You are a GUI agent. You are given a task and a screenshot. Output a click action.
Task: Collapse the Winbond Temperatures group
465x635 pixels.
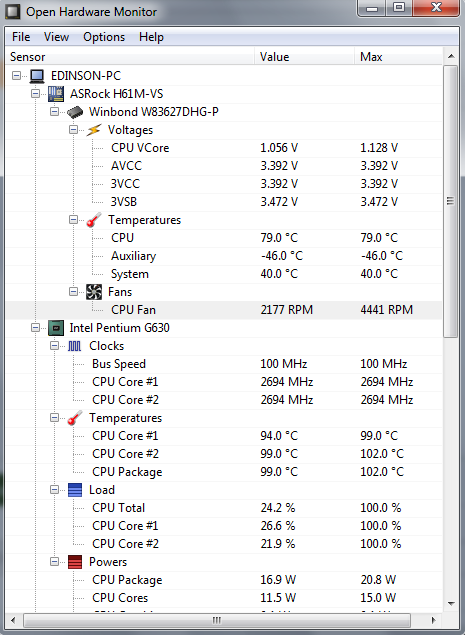[x=73, y=219]
